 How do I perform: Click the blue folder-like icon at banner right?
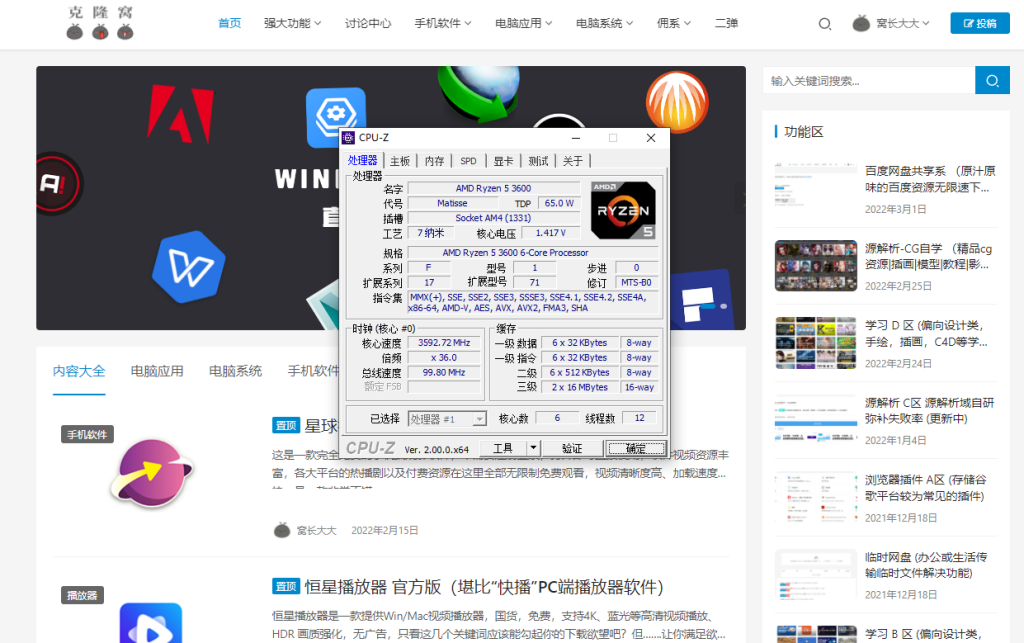[x=703, y=300]
